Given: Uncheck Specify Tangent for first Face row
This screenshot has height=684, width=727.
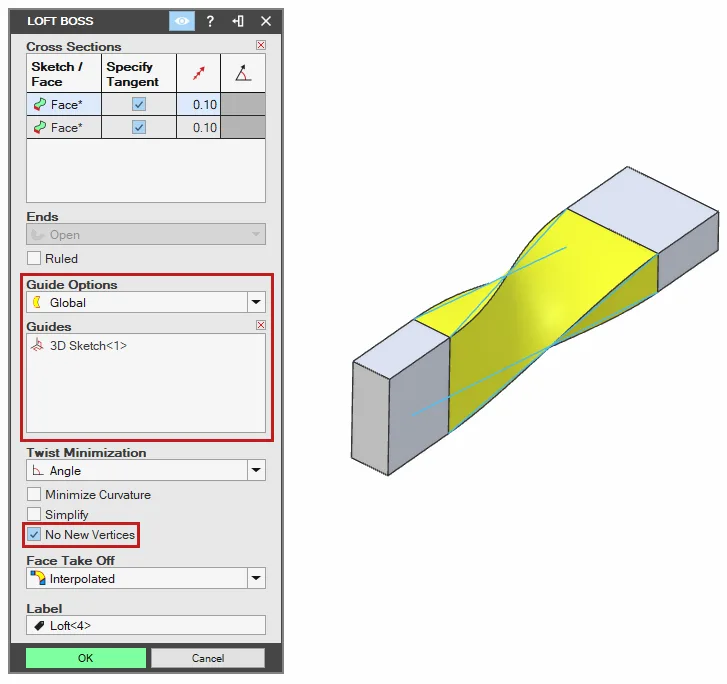Looking at the screenshot, I should click(x=139, y=104).
